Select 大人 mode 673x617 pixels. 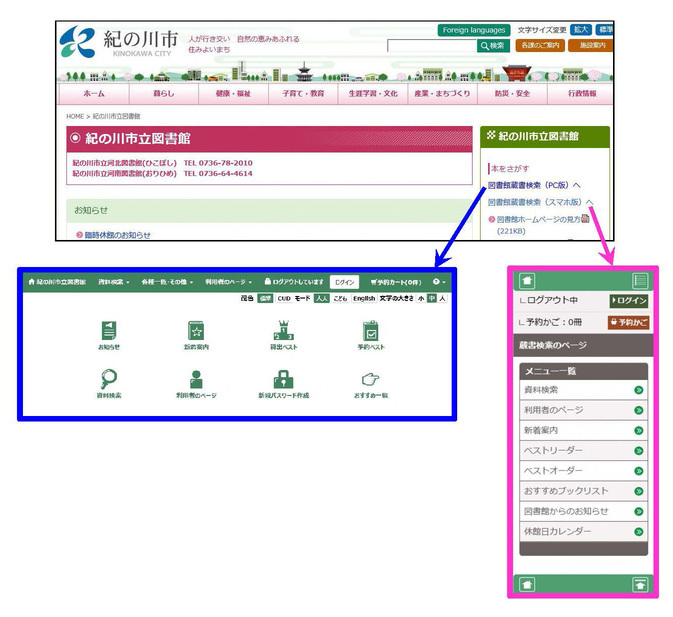pos(321,298)
